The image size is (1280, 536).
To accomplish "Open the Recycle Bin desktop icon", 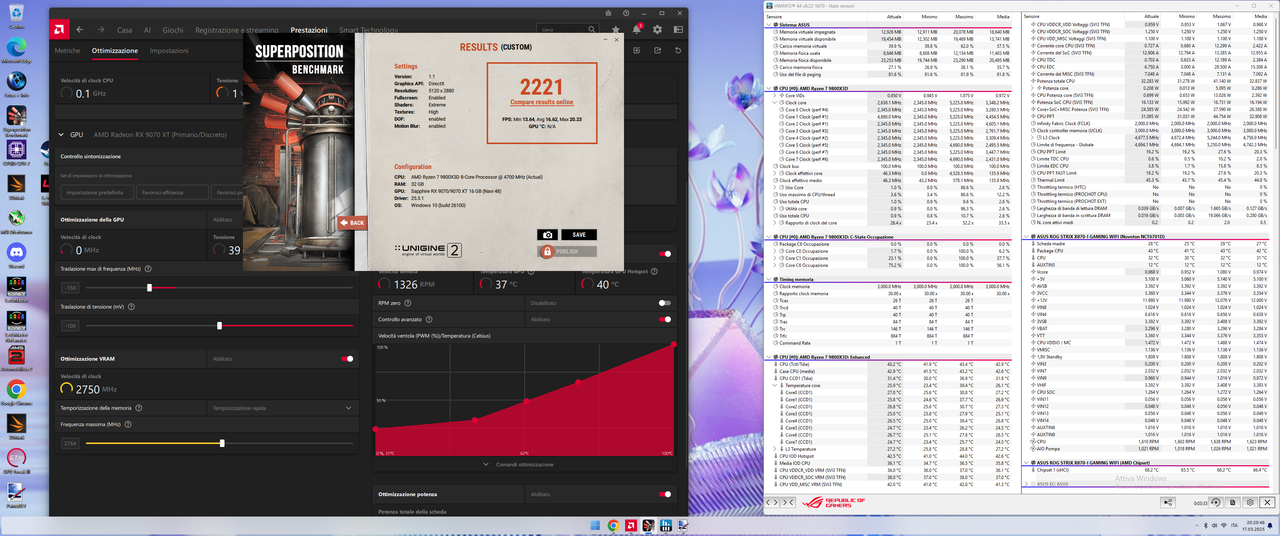I will pos(17,13).
